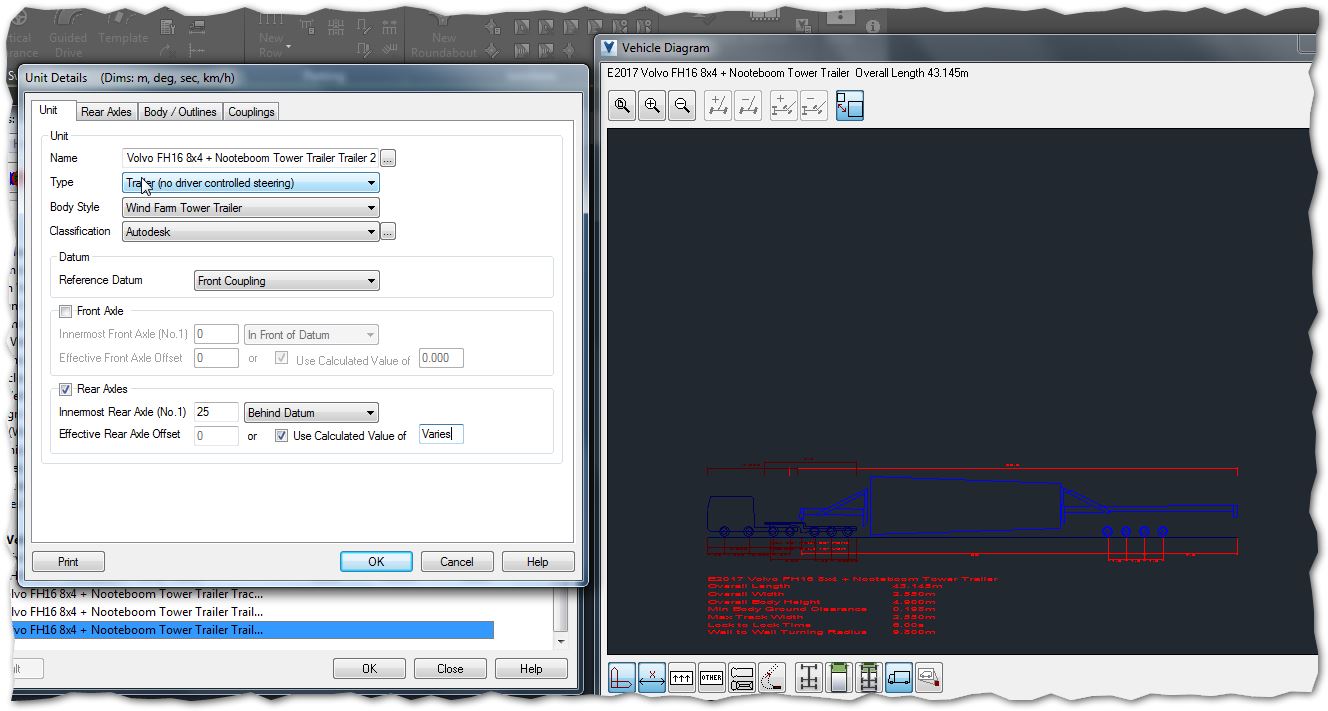Click the green-top vehicle body view icon
The image size is (1328, 711).
(x=839, y=678)
